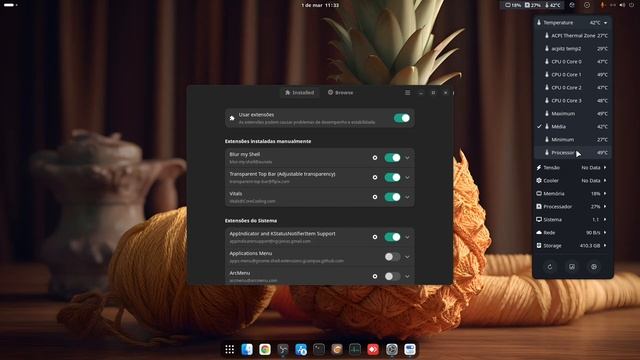Viewport: 640px width, 360px height.
Task: Expand the Cooler submenu
Action: point(572,180)
